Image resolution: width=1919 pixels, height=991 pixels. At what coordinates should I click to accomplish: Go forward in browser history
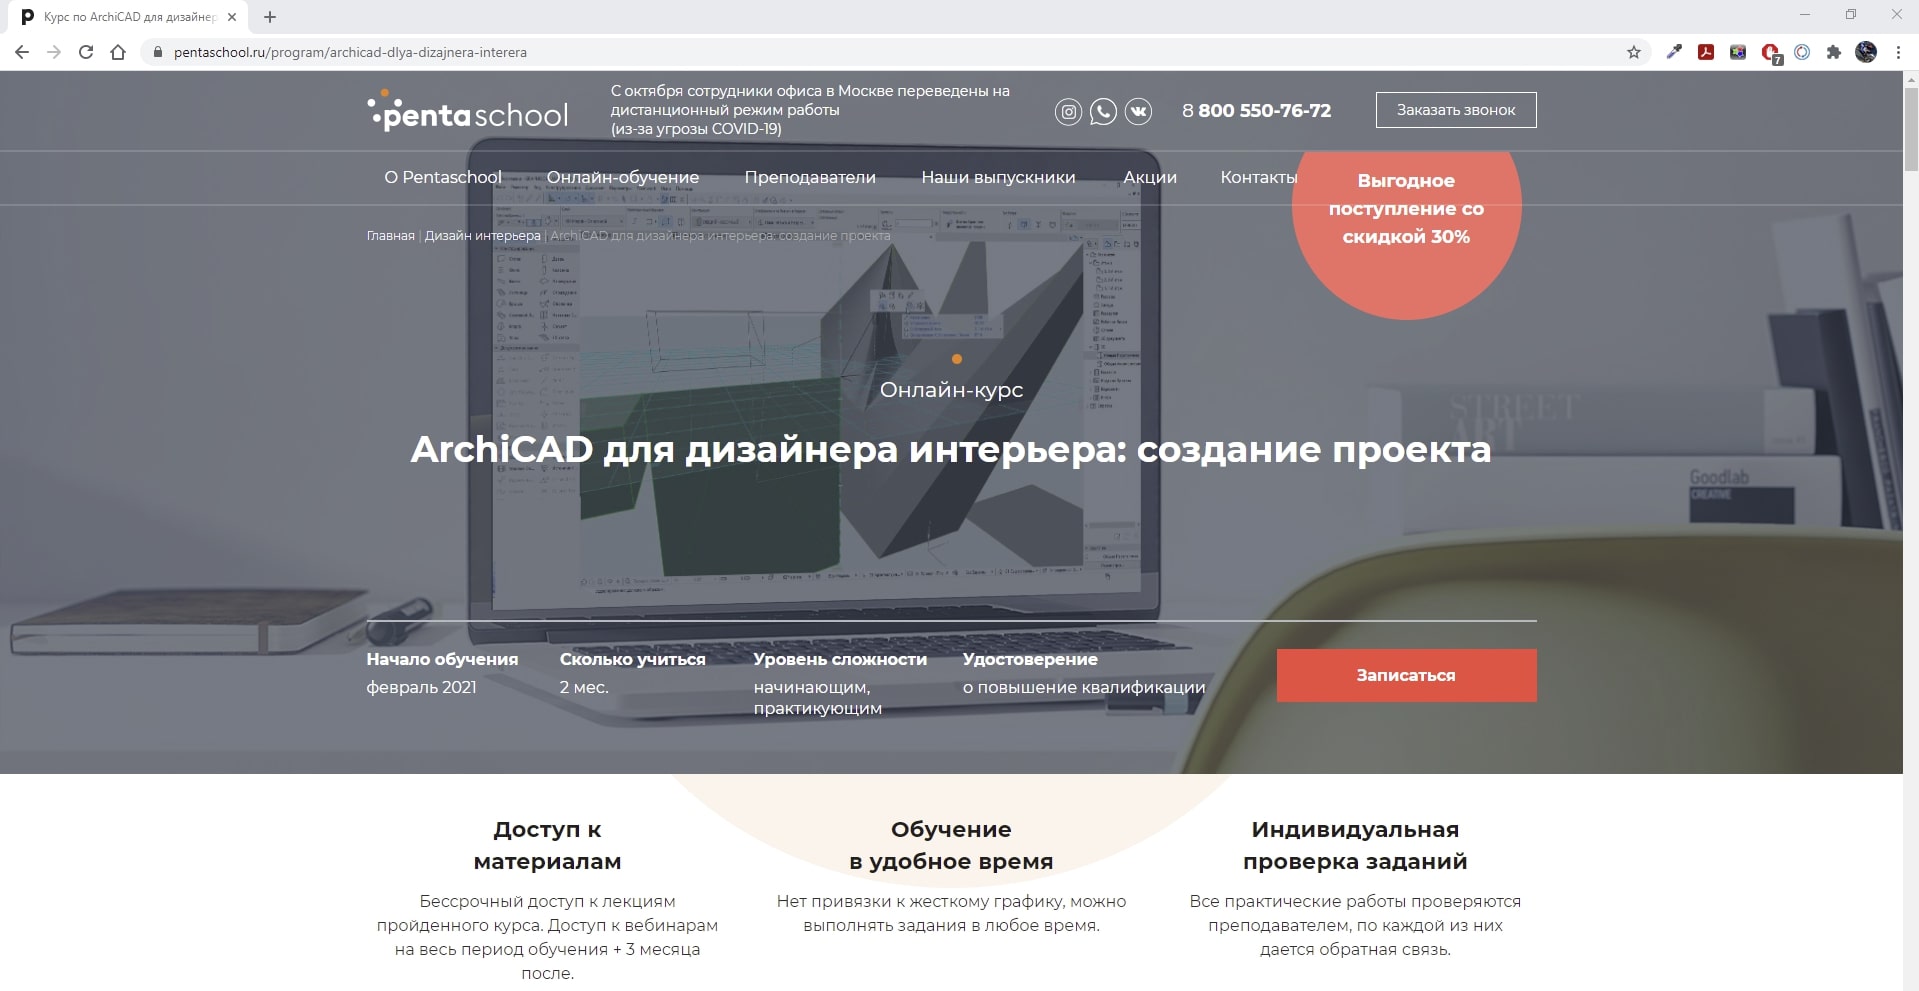54,52
